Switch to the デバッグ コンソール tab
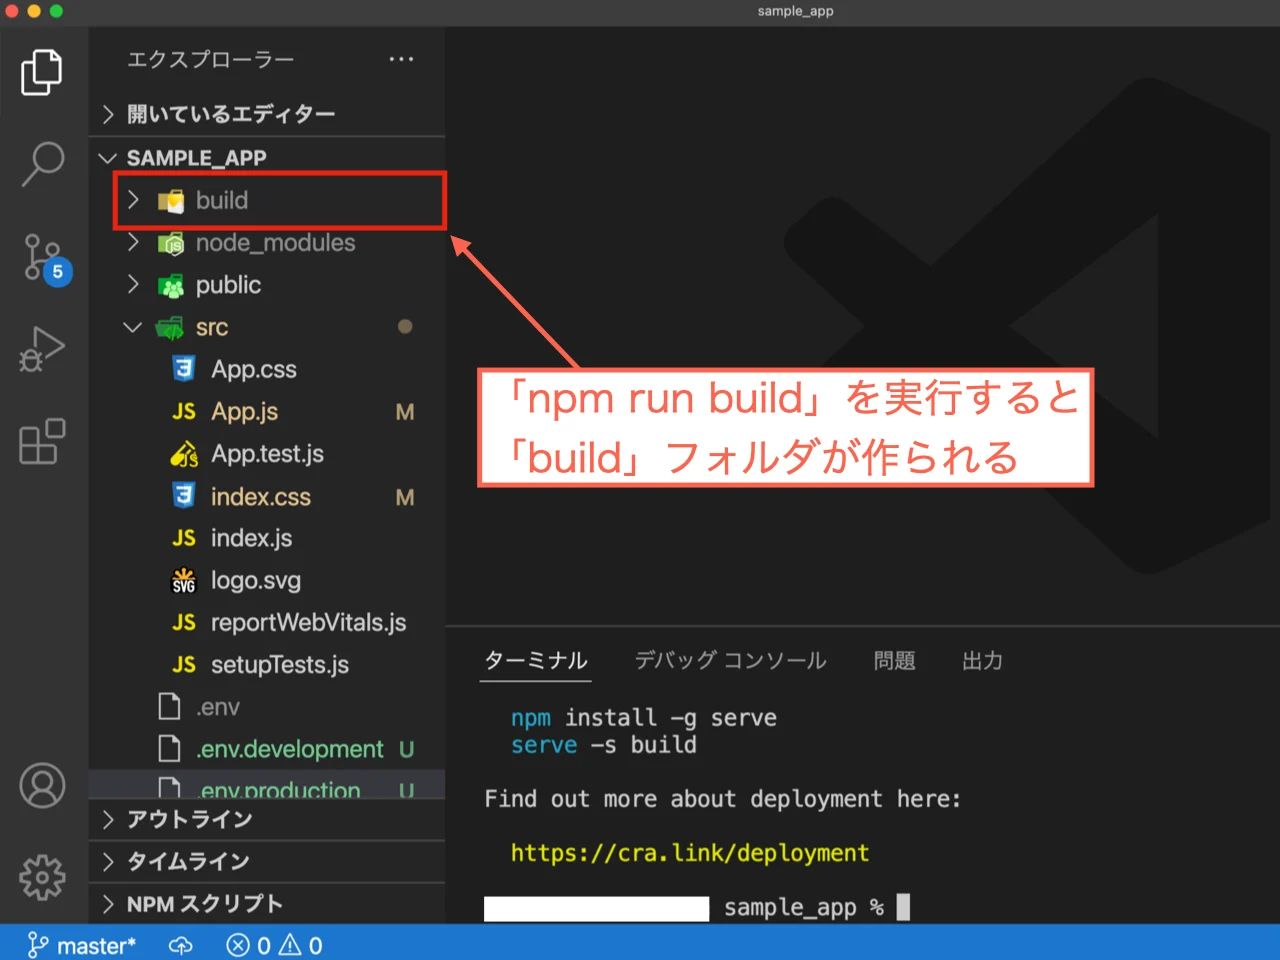1280x960 pixels. [730, 660]
